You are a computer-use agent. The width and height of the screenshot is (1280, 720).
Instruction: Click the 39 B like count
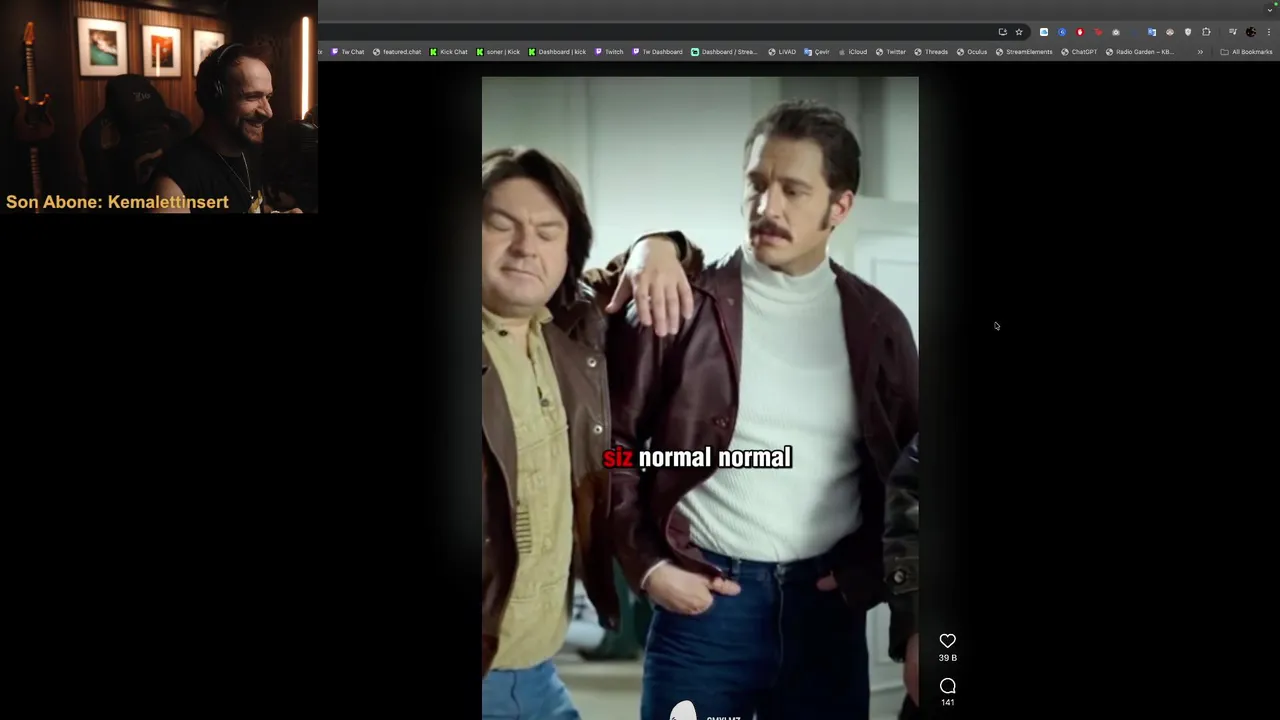[947, 658]
